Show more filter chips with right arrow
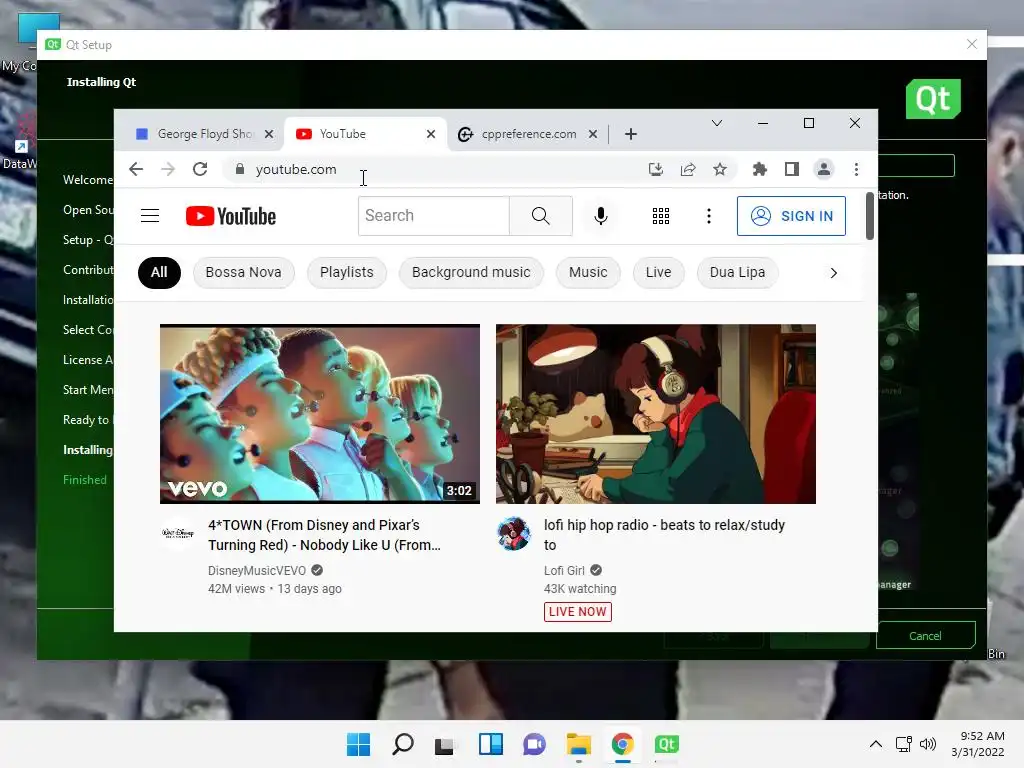The width and height of the screenshot is (1024, 768). [833, 272]
